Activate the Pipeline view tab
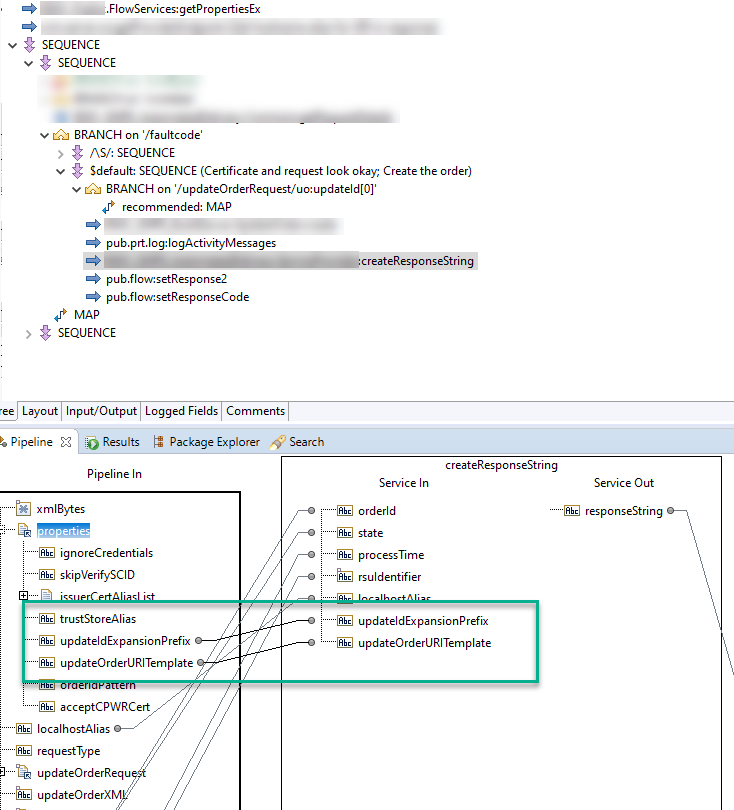Image resolution: width=734 pixels, height=810 pixels. pyautogui.click(x=31, y=442)
